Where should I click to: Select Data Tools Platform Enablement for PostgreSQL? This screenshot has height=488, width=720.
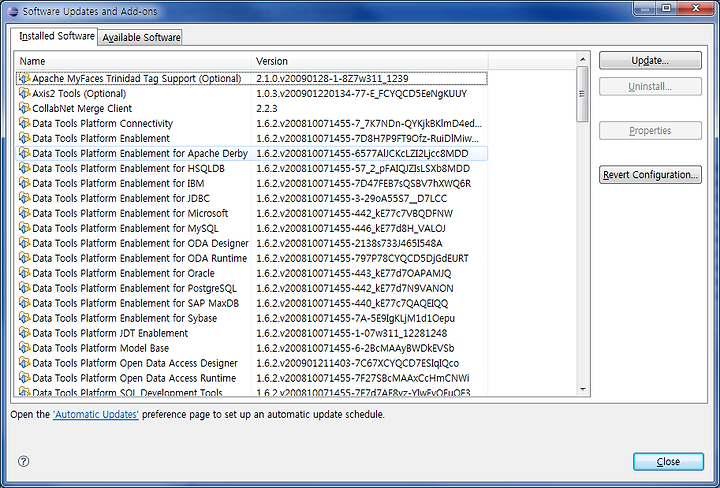(x=252, y=288)
